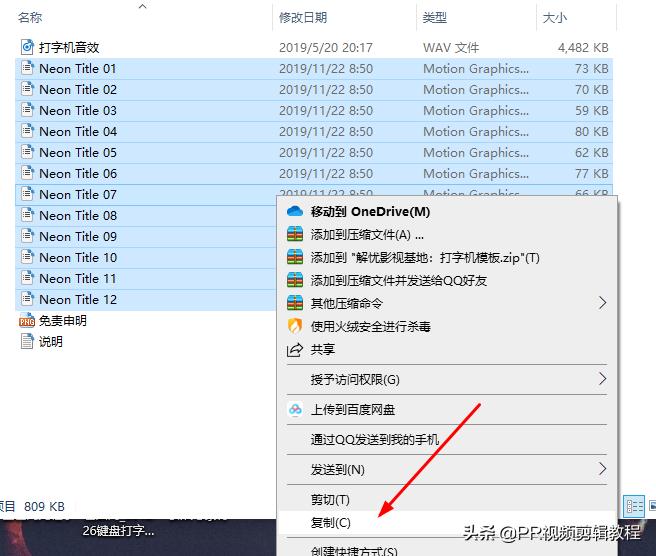This screenshot has width=656, height=556.
Task: Click the Neon Title 03 file icon
Action: (27, 110)
